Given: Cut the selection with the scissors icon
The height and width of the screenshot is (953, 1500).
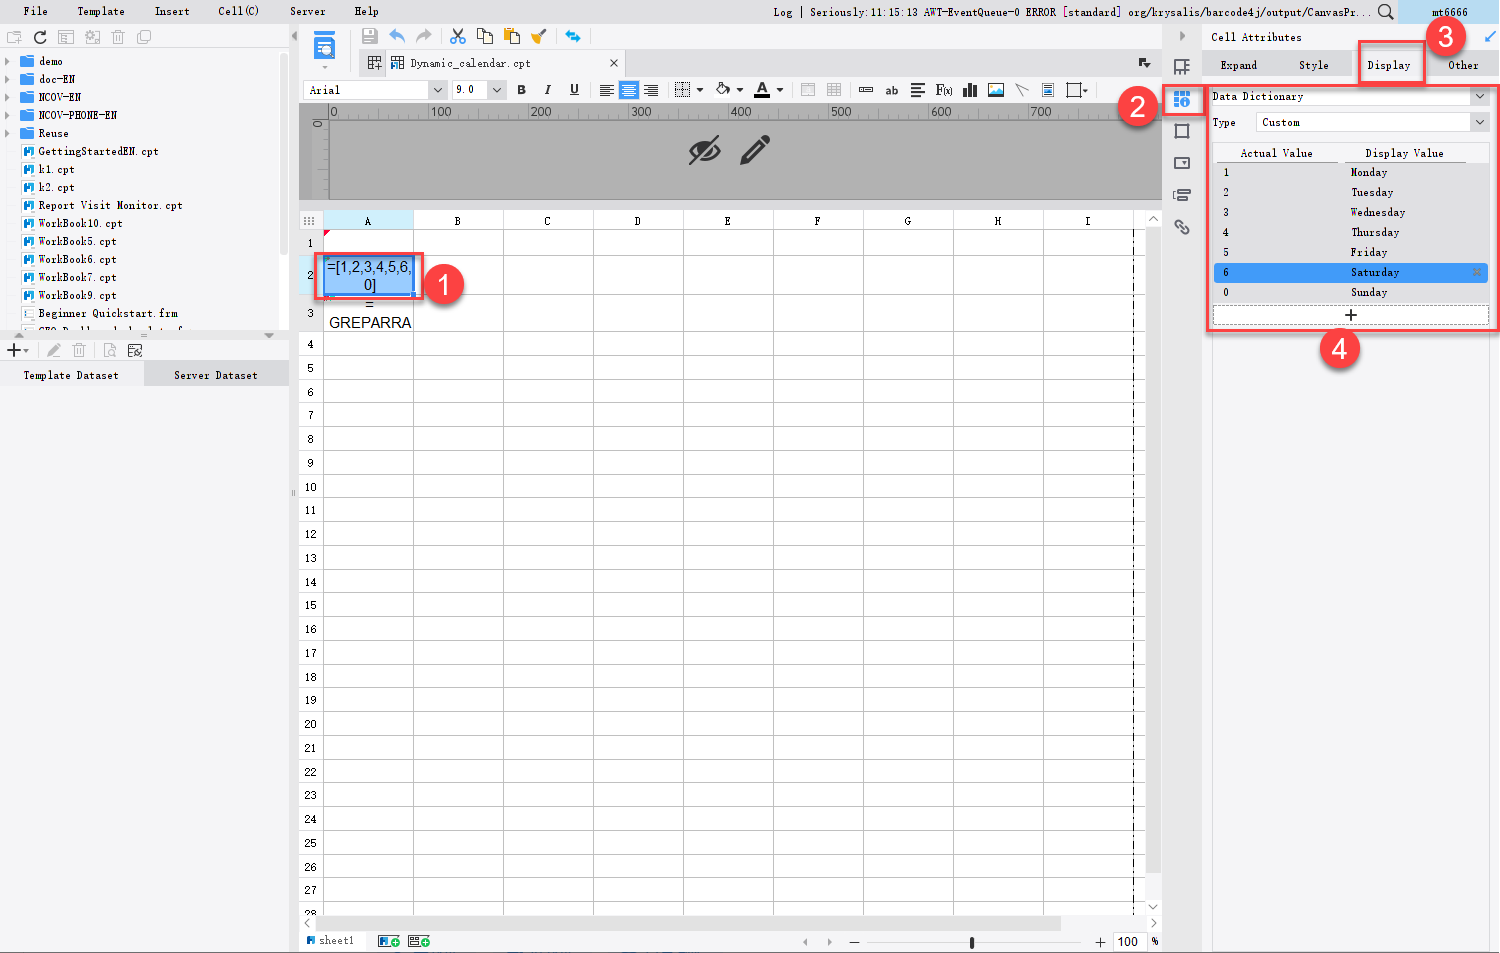Looking at the screenshot, I should tap(458, 36).
